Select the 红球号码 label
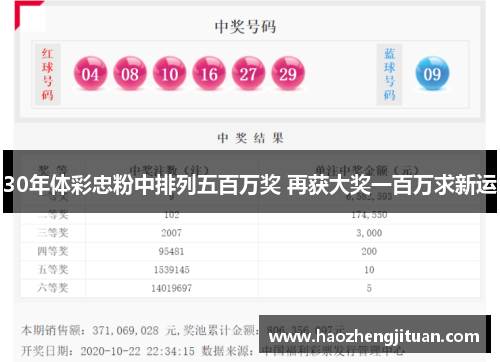The width and height of the screenshot is (500, 362). pyautogui.click(x=48, y=74)
